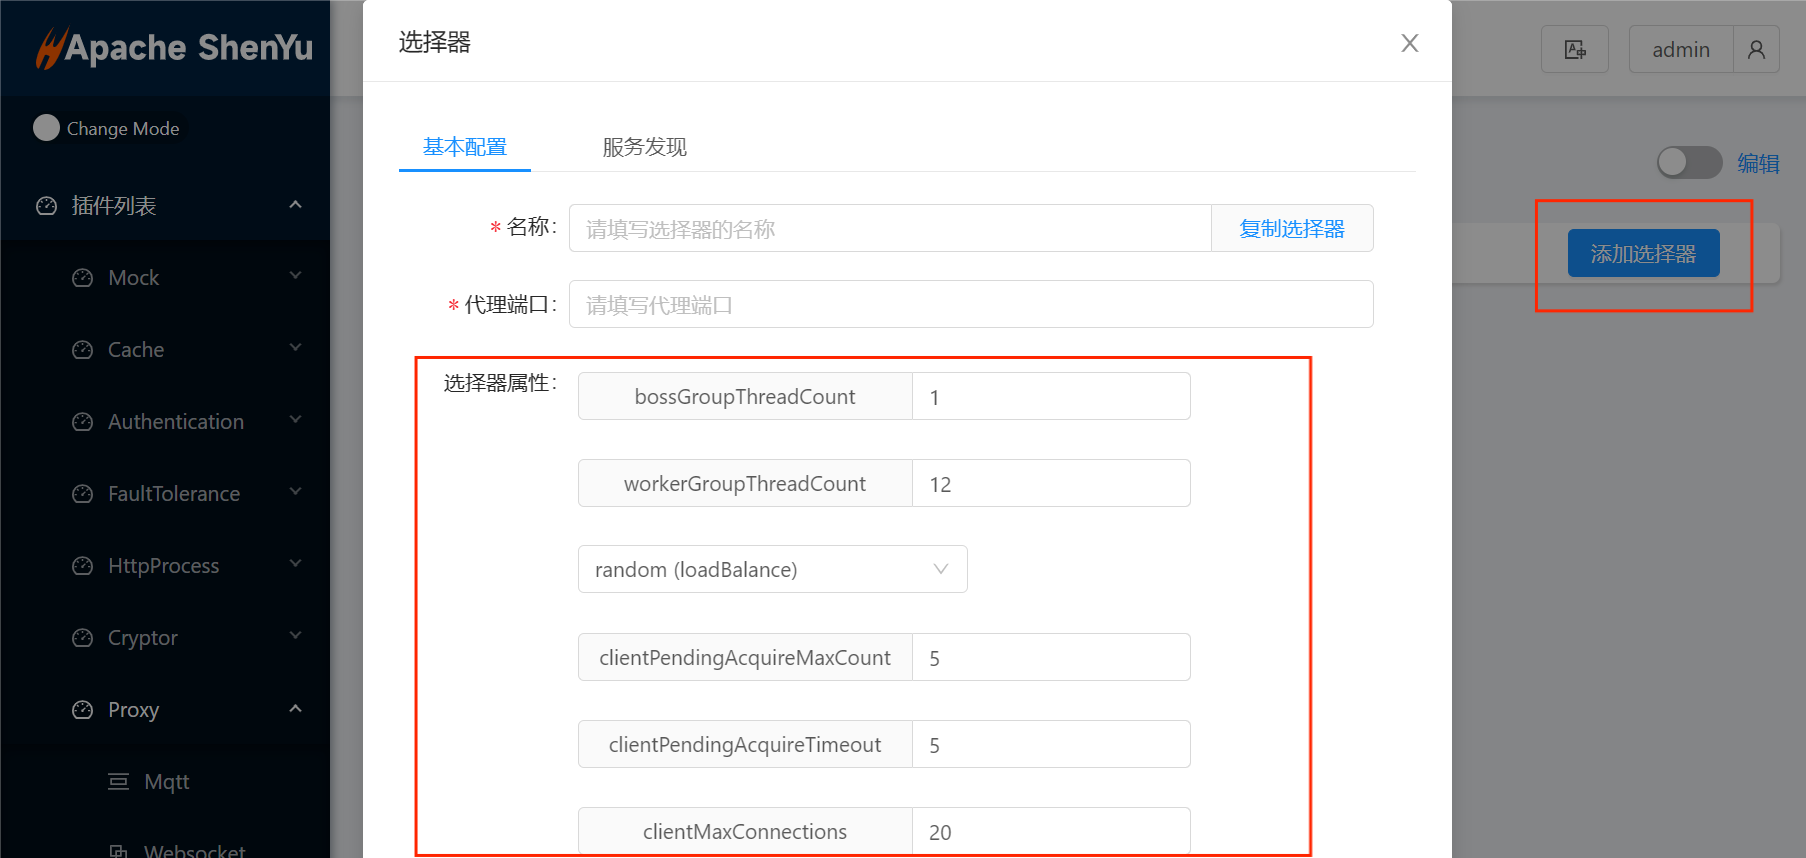Toggle the plugin edit switch near 编辑

point(1688,163)
